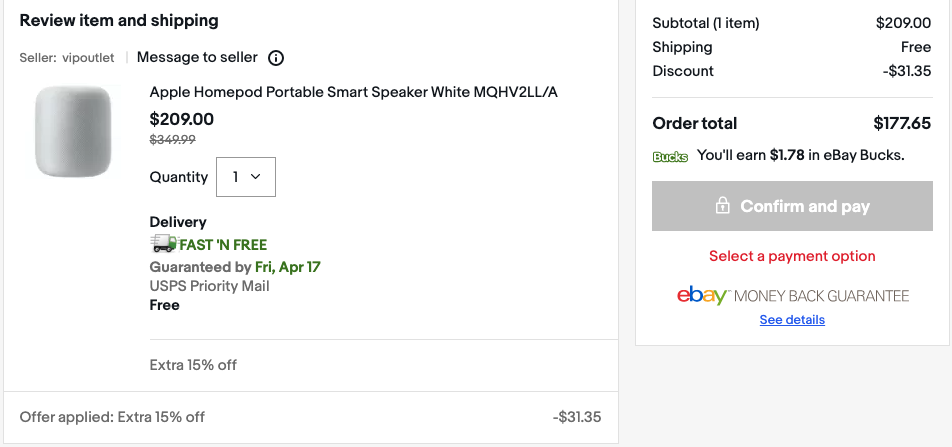This screenshot has height=447, width=952.
Task: Click the Quantity dropdown chevron arrow
Action: click(x=255, y=177)
